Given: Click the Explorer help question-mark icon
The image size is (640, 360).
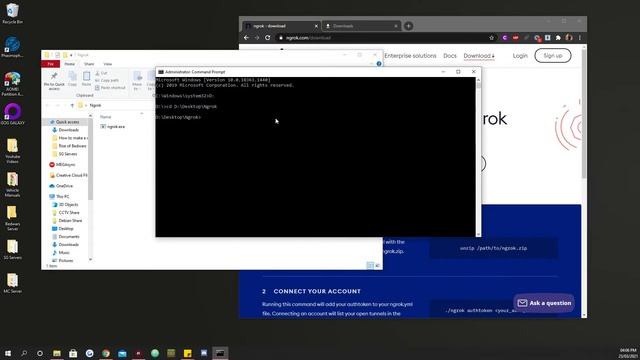Looking at the screenshot, I should click(x=379, y=64).
